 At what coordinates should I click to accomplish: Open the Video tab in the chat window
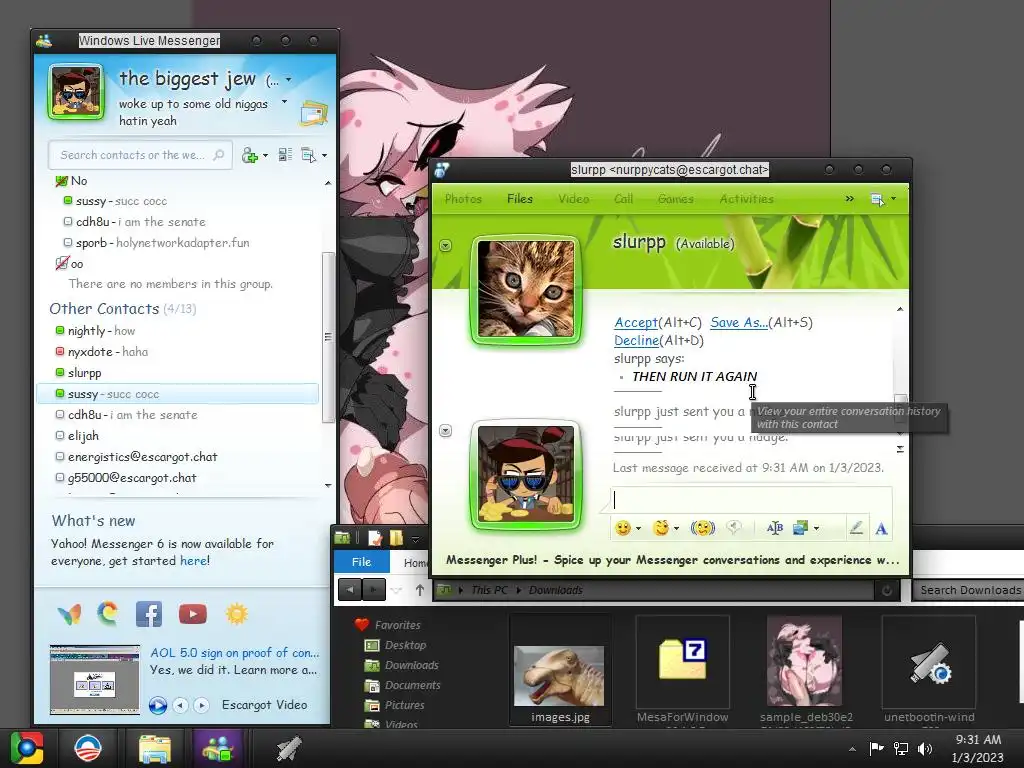coord(573,199)
